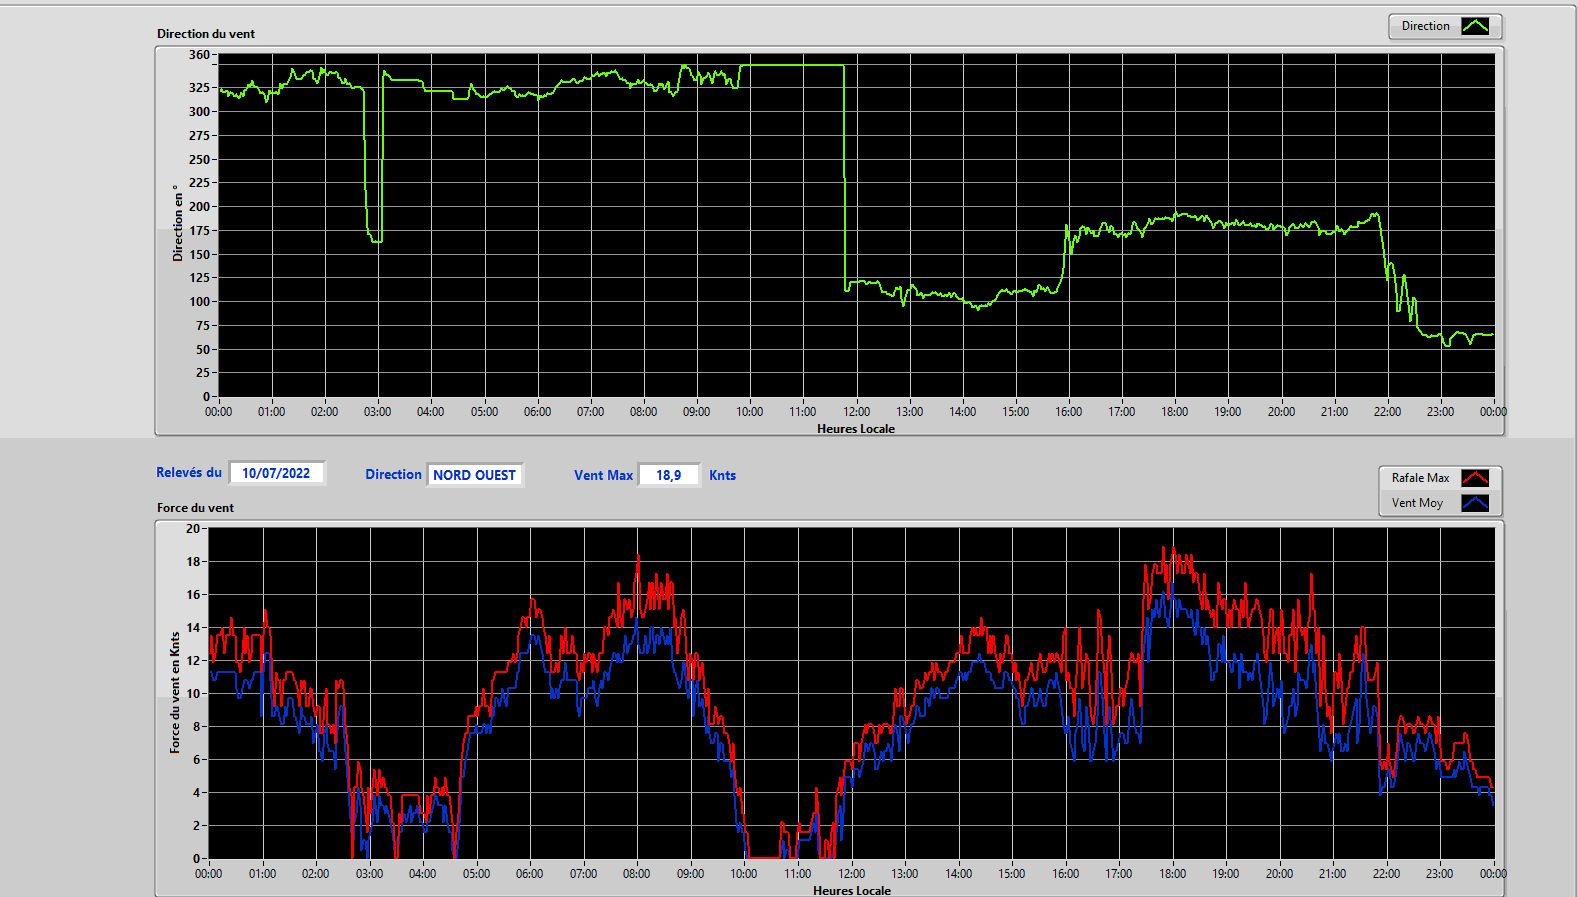This screenshot has height=897, width=1578.
Task: Click the Vent Max value 18,9
Action: pos(668,475)
